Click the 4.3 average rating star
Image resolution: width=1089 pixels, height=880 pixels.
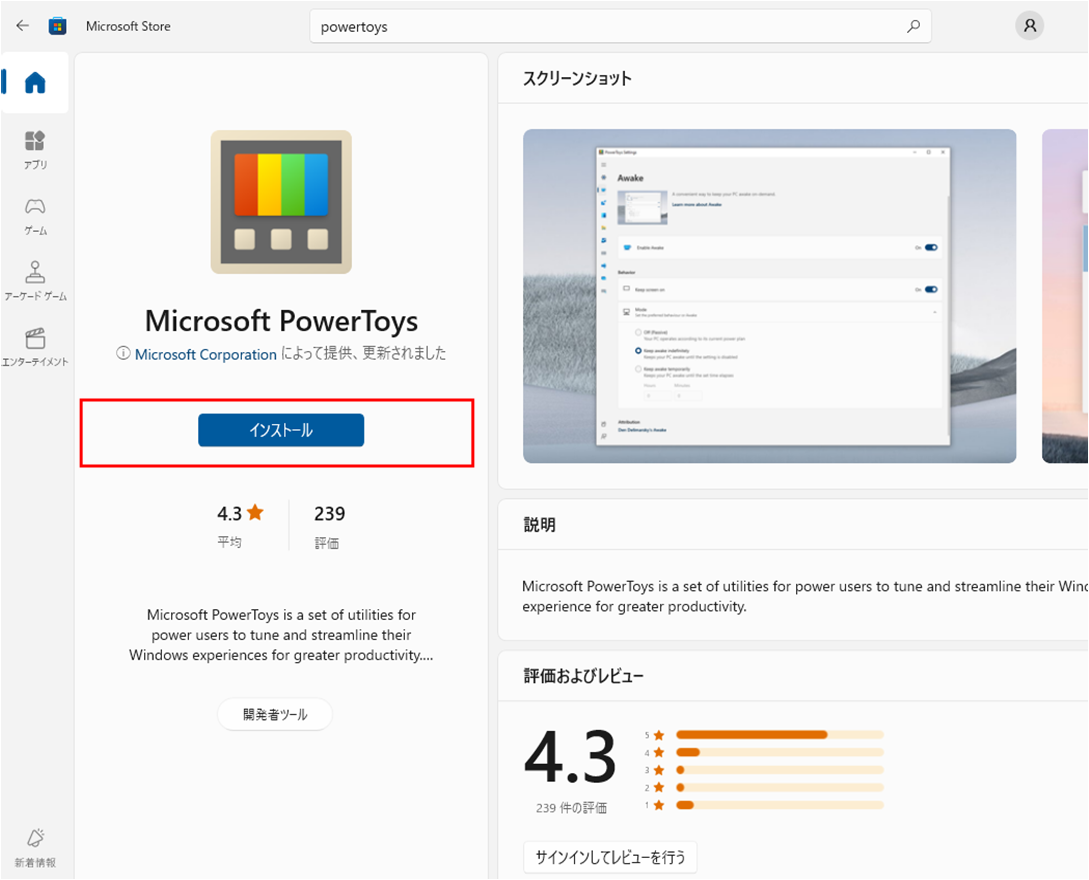pyautogui.click(x=255, y=513)
